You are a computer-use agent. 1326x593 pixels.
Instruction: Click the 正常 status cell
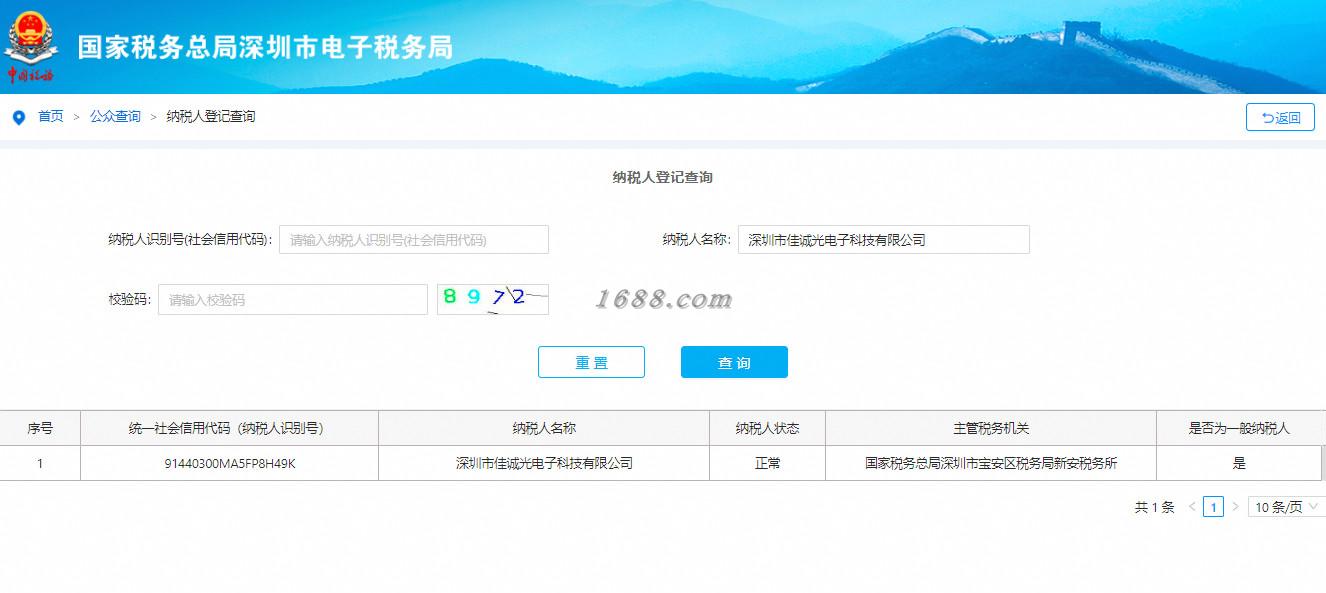tap(767, 463)
